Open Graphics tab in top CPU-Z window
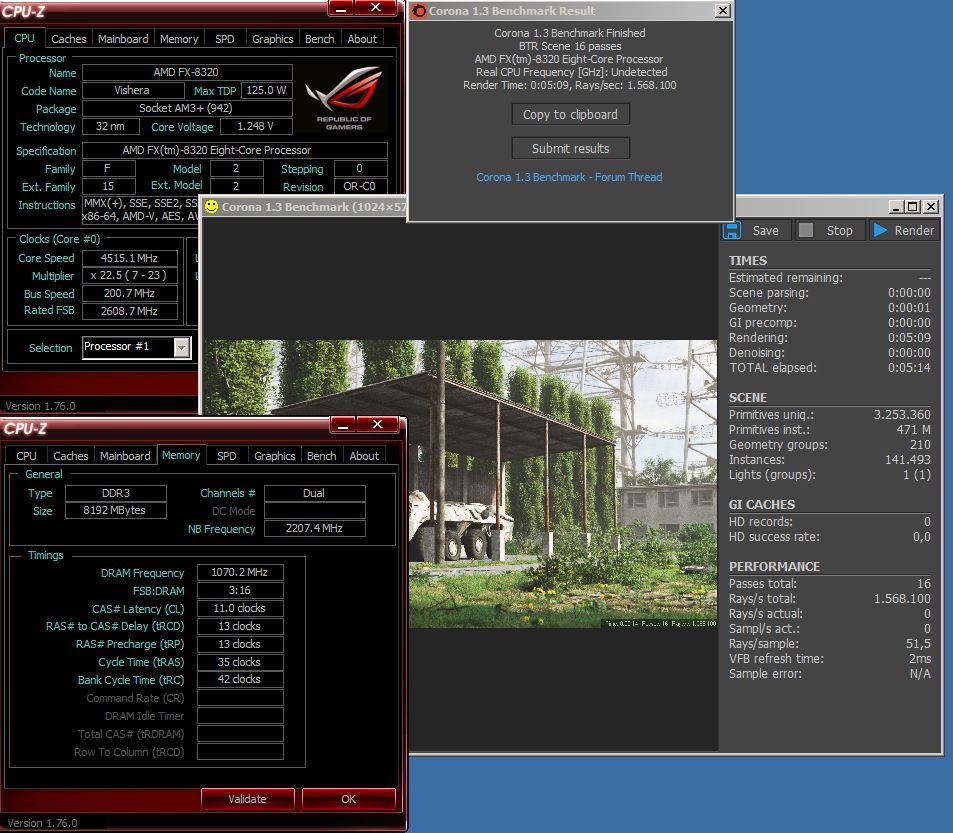The width and height of the screenshot is (953, 833). pos(272,39)
